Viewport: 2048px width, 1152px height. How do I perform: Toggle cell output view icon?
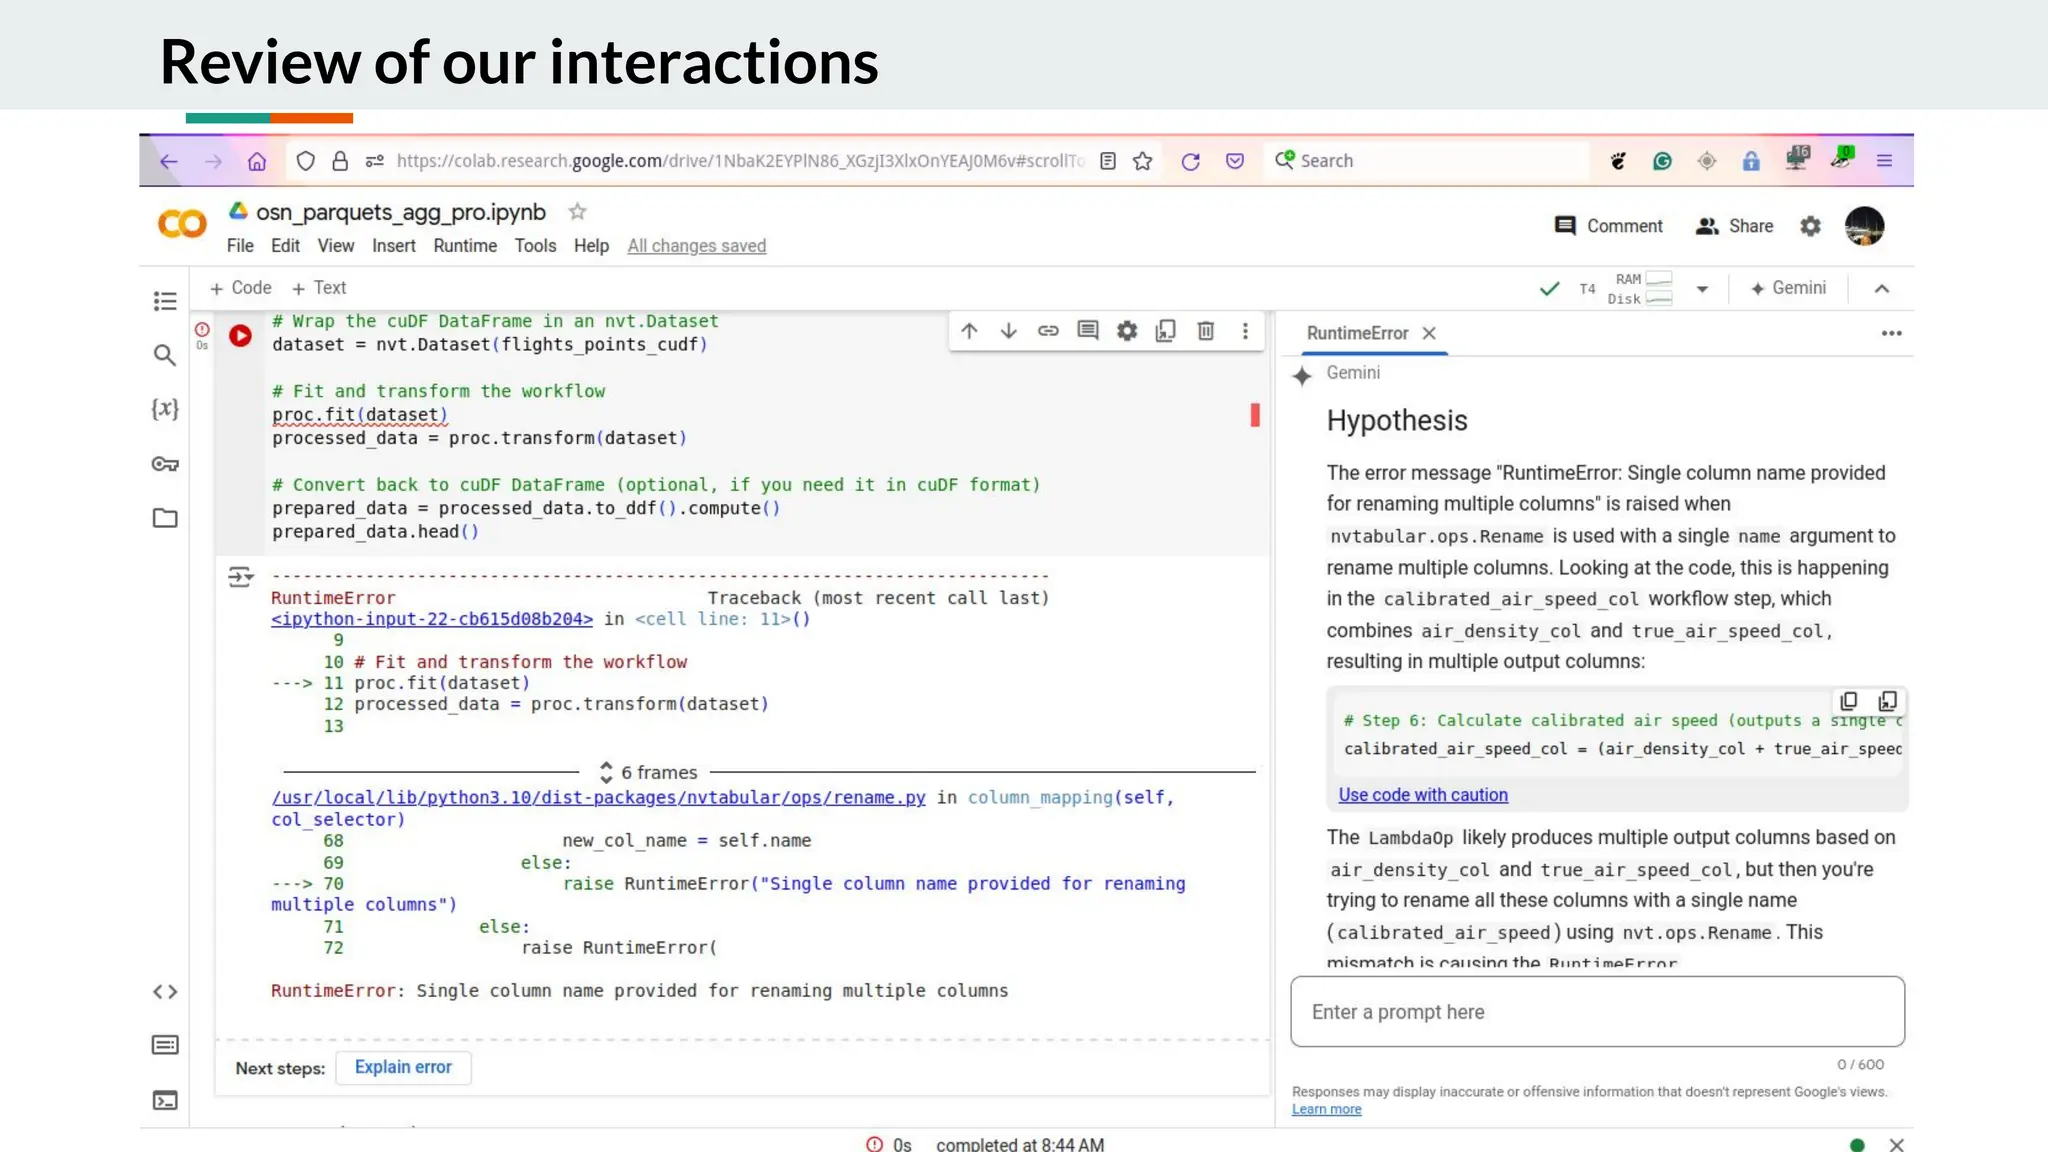[x=240, y=577]
